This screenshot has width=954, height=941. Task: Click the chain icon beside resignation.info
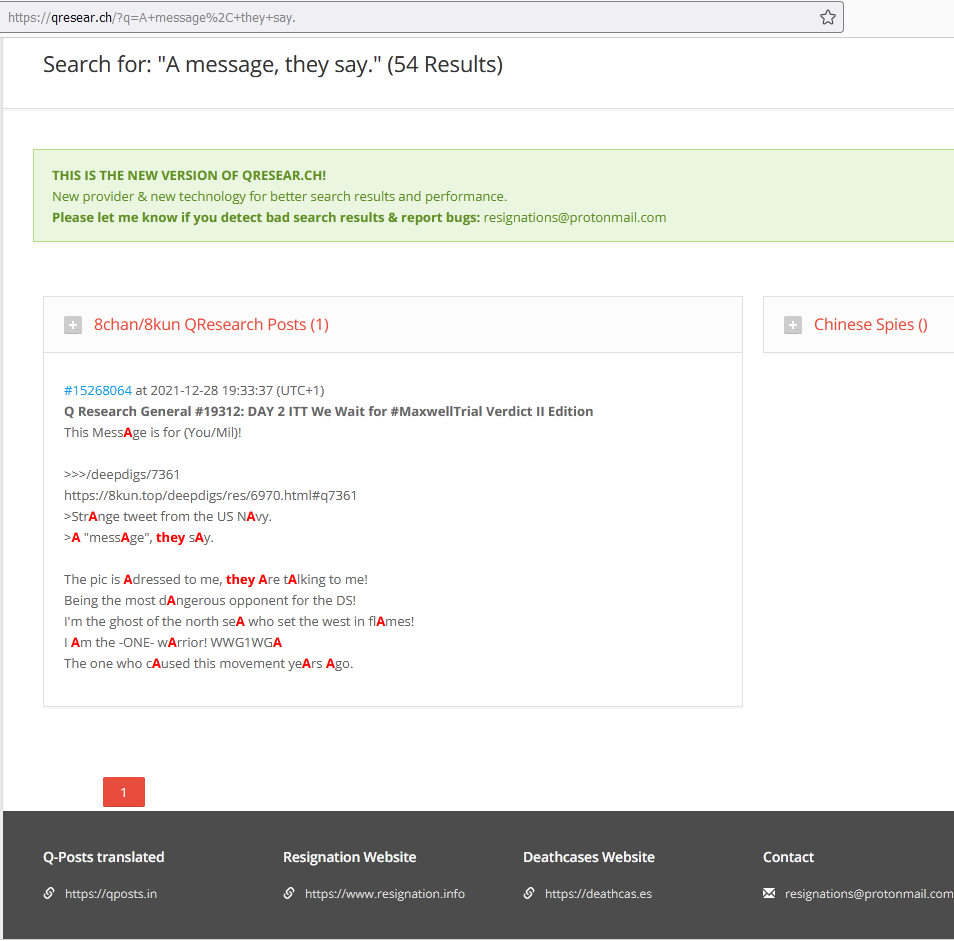289,893
